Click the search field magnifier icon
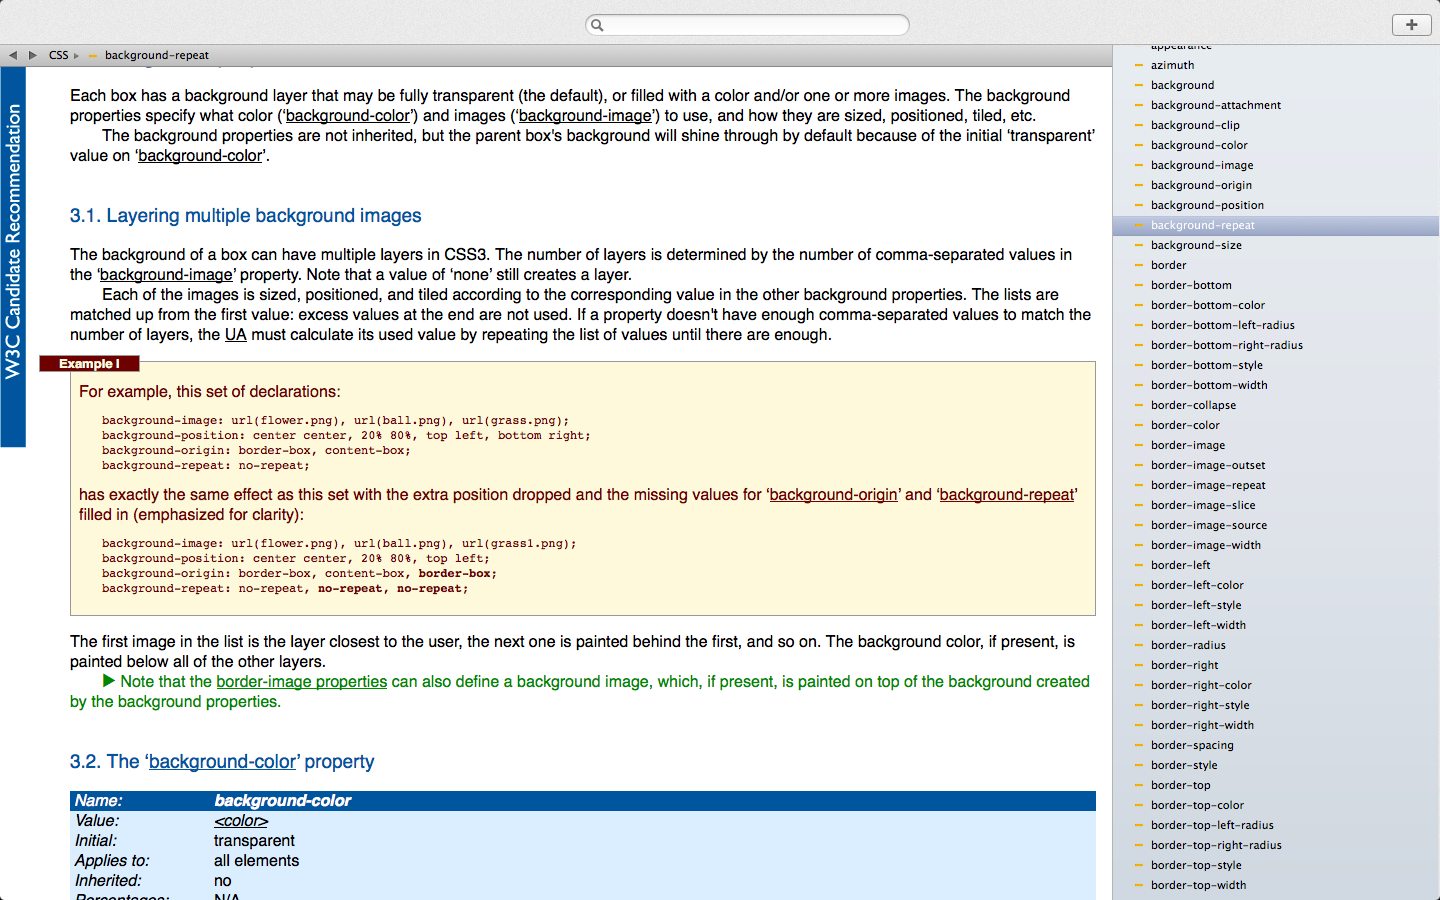This screenshot has height=900, width=1440. 597,25
